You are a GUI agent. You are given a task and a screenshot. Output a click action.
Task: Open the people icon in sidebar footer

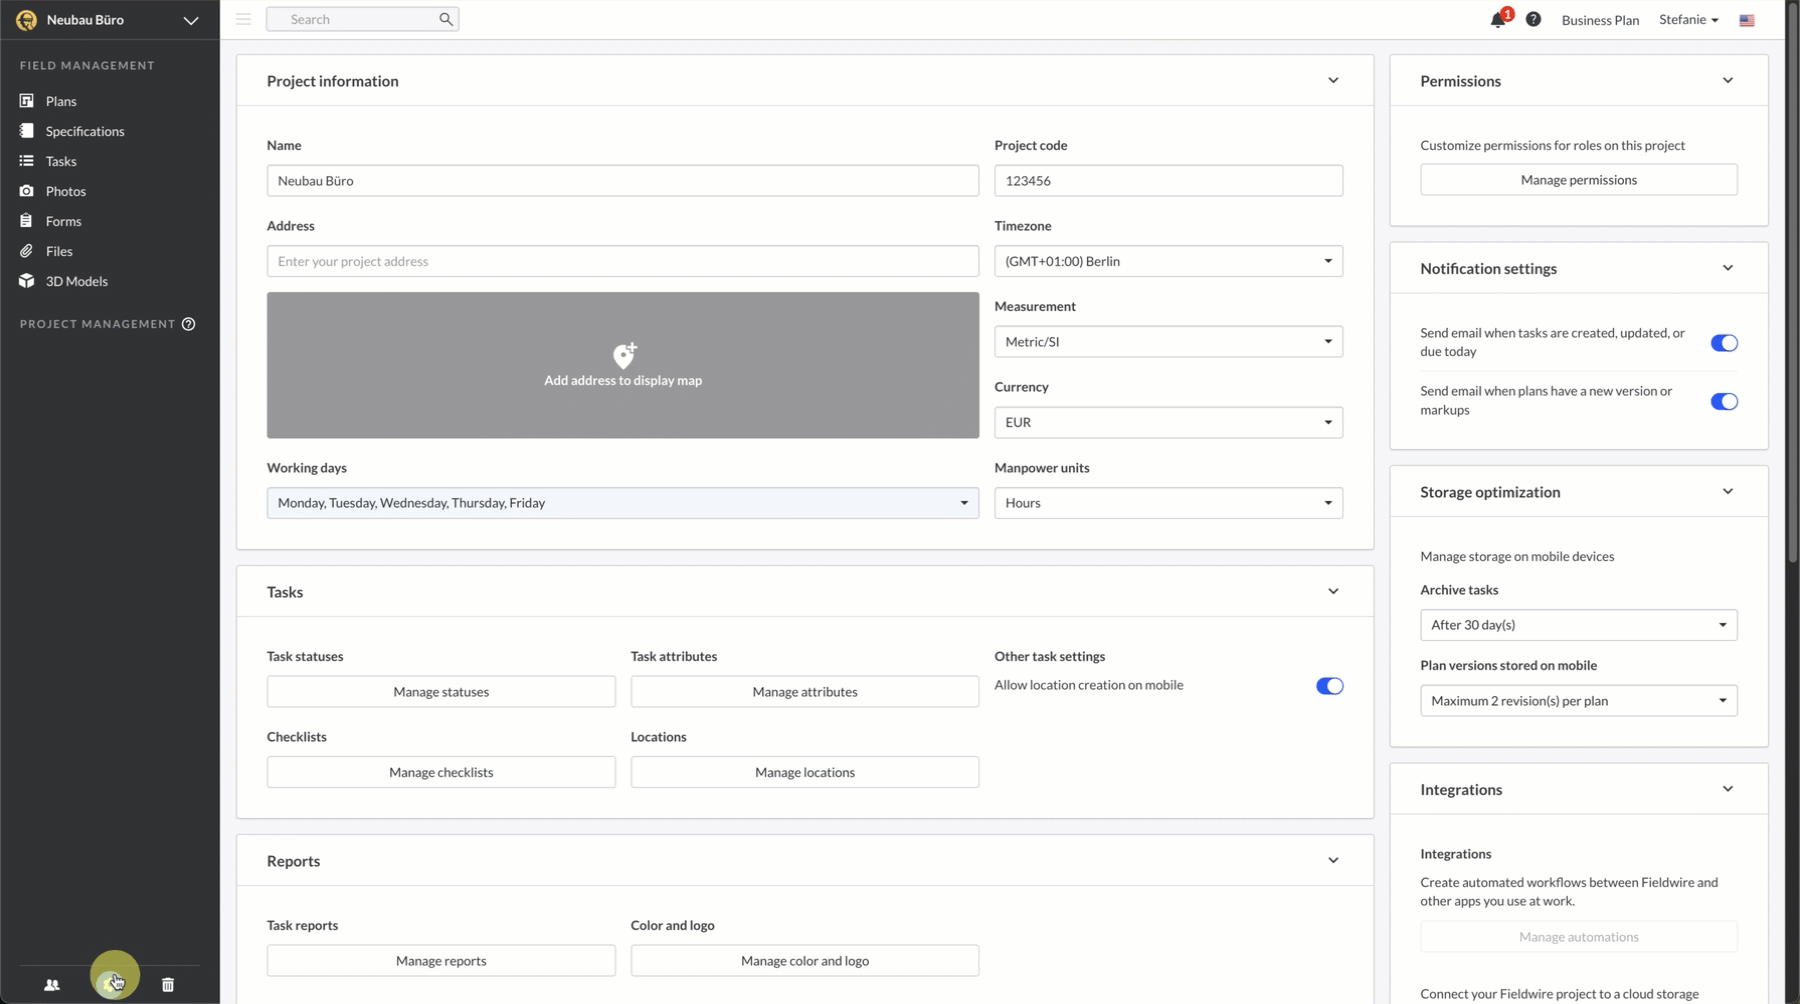coord(52,985)
